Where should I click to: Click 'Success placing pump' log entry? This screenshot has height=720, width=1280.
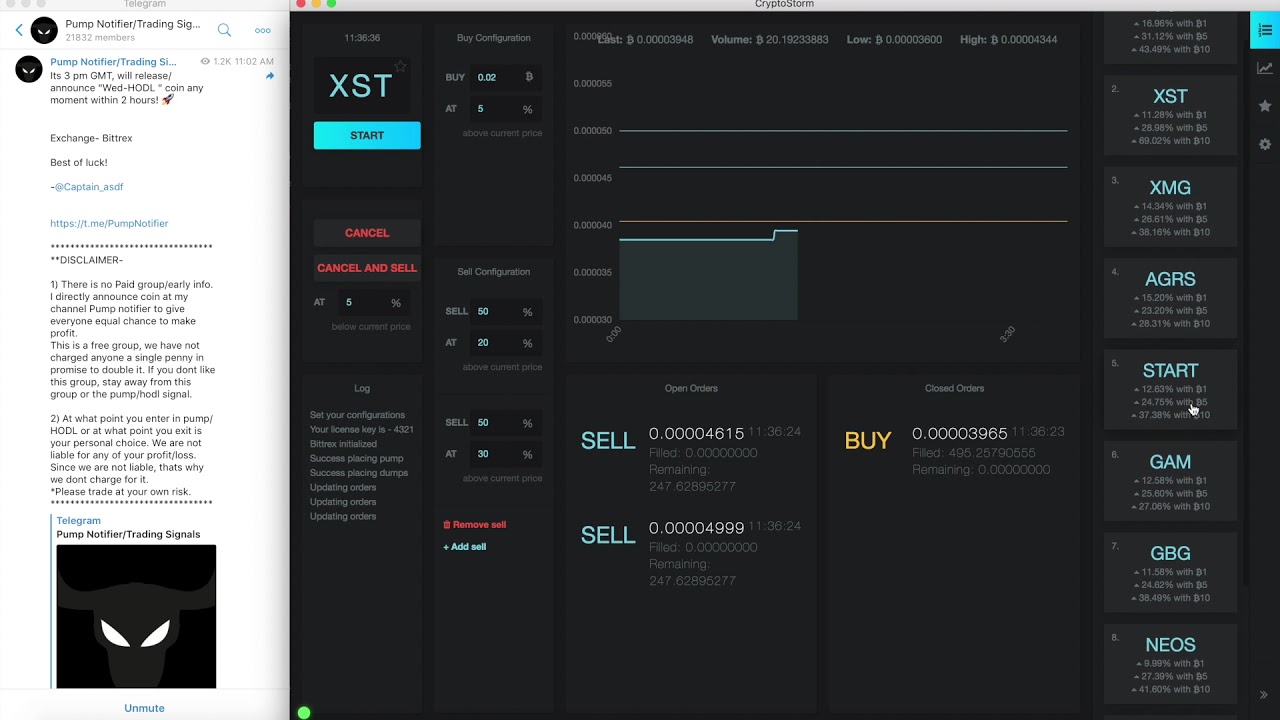(x=357, y=458)
